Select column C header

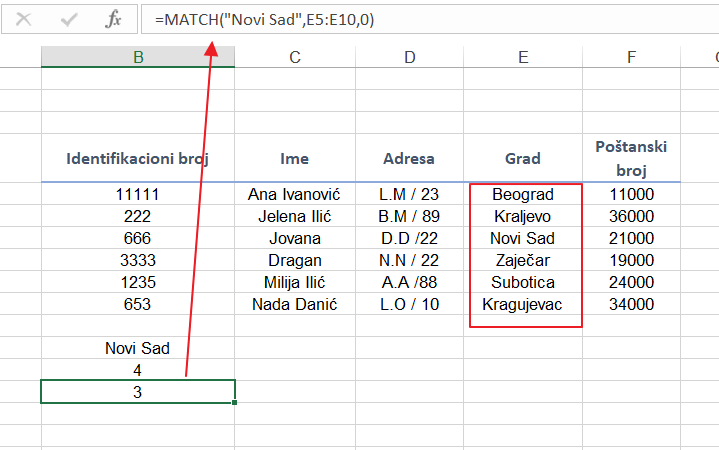tap(294, 58)
